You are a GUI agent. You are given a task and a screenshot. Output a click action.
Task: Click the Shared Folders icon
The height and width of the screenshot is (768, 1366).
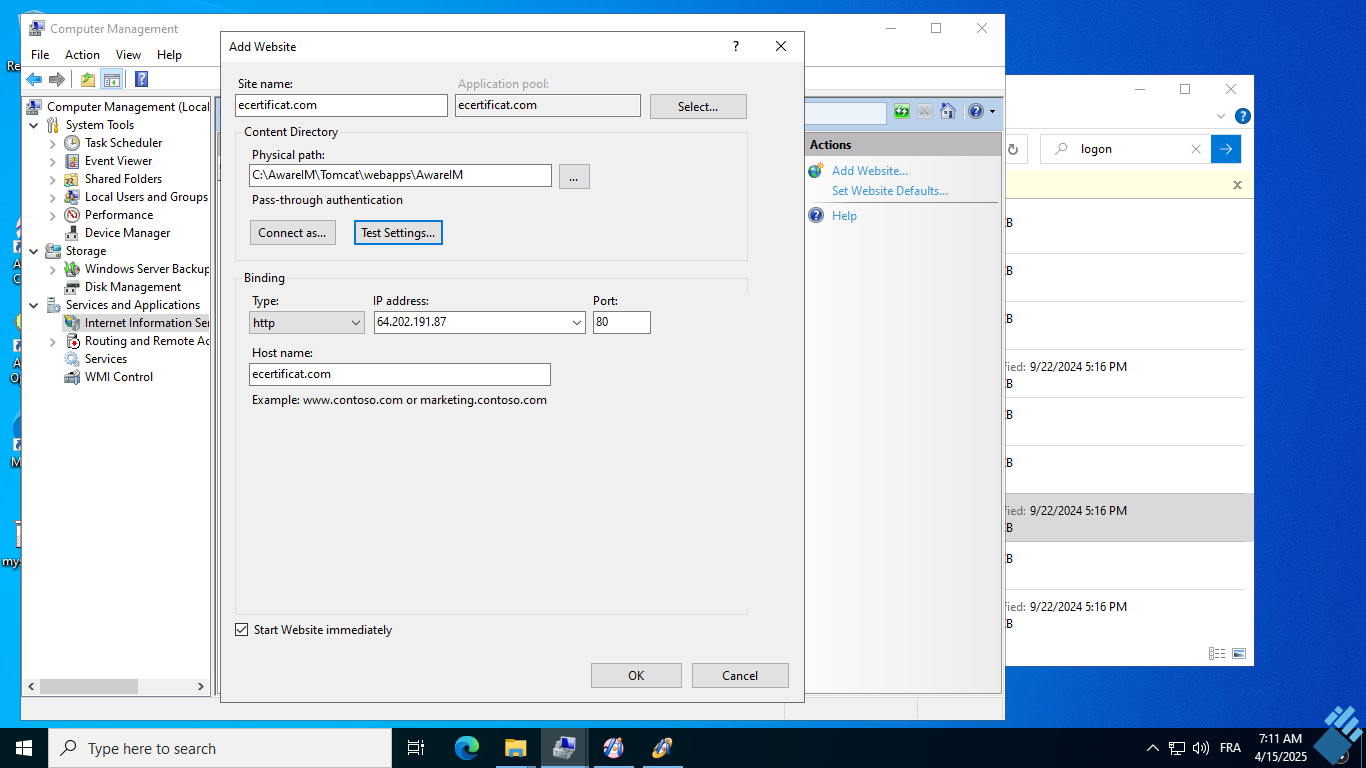tap(72, 179)
